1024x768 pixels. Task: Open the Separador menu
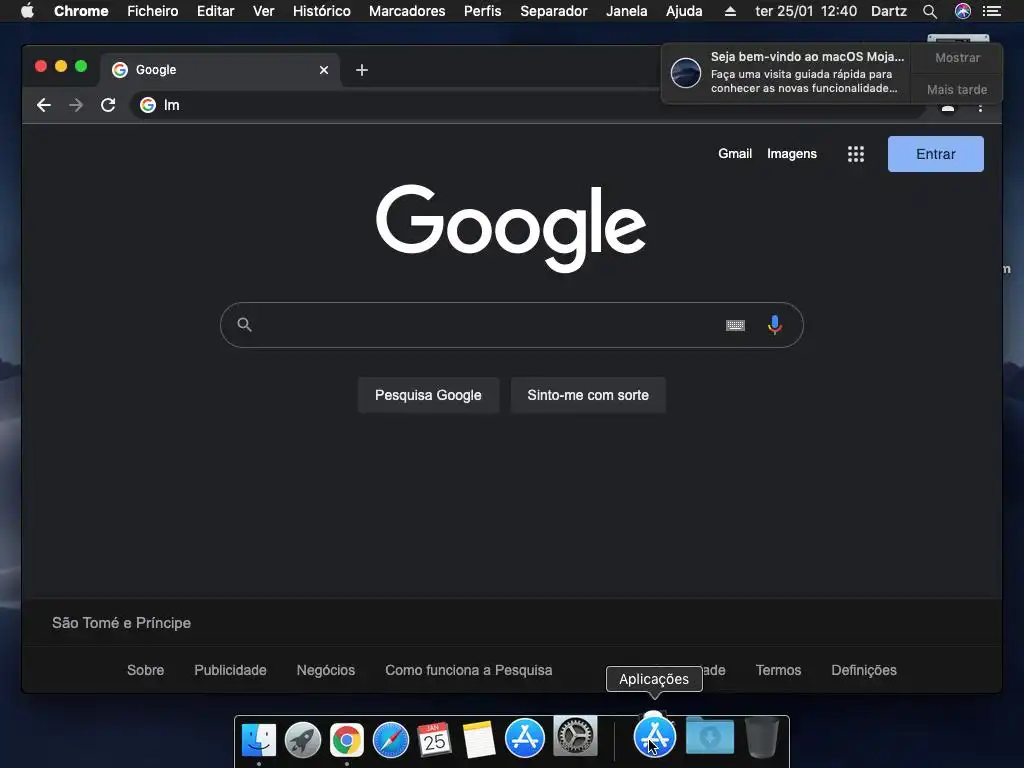(553, 11)
